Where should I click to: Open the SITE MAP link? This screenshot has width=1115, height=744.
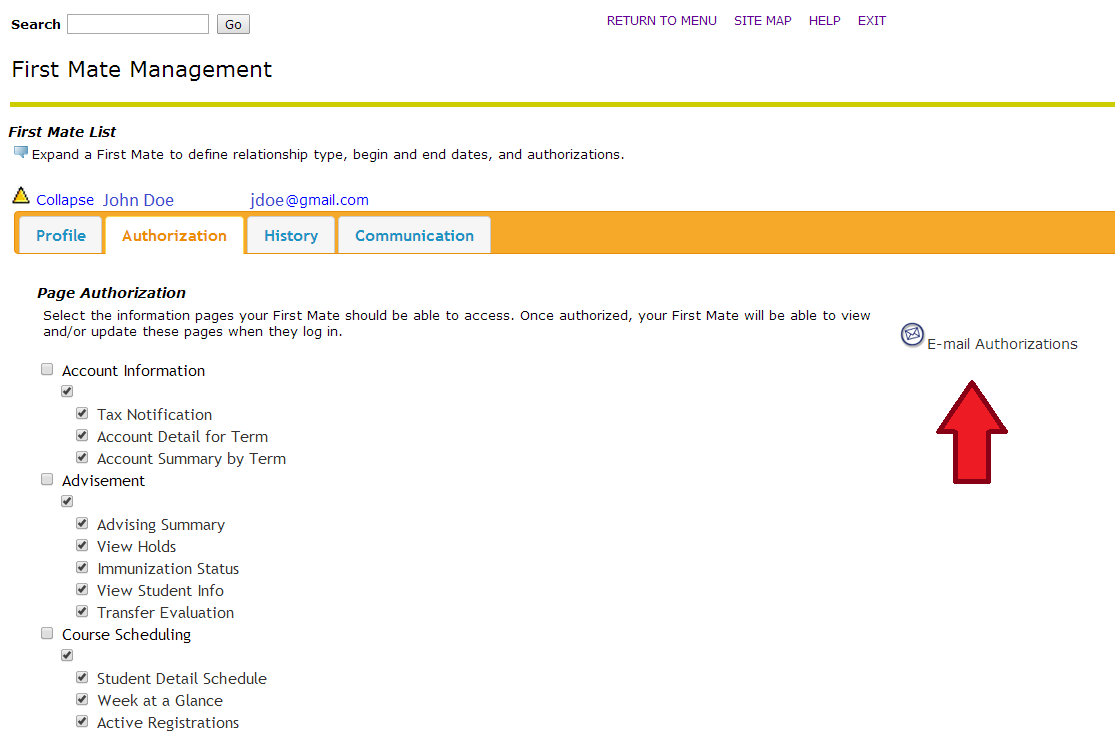tap(762, 21)
